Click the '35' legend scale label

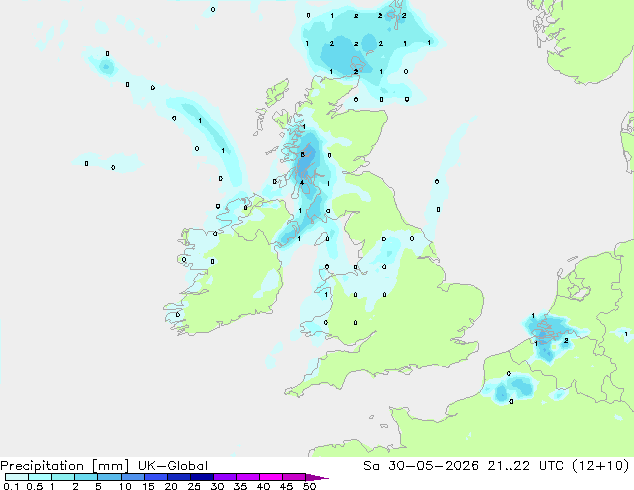pyautogui.click(x=240, y=486)
